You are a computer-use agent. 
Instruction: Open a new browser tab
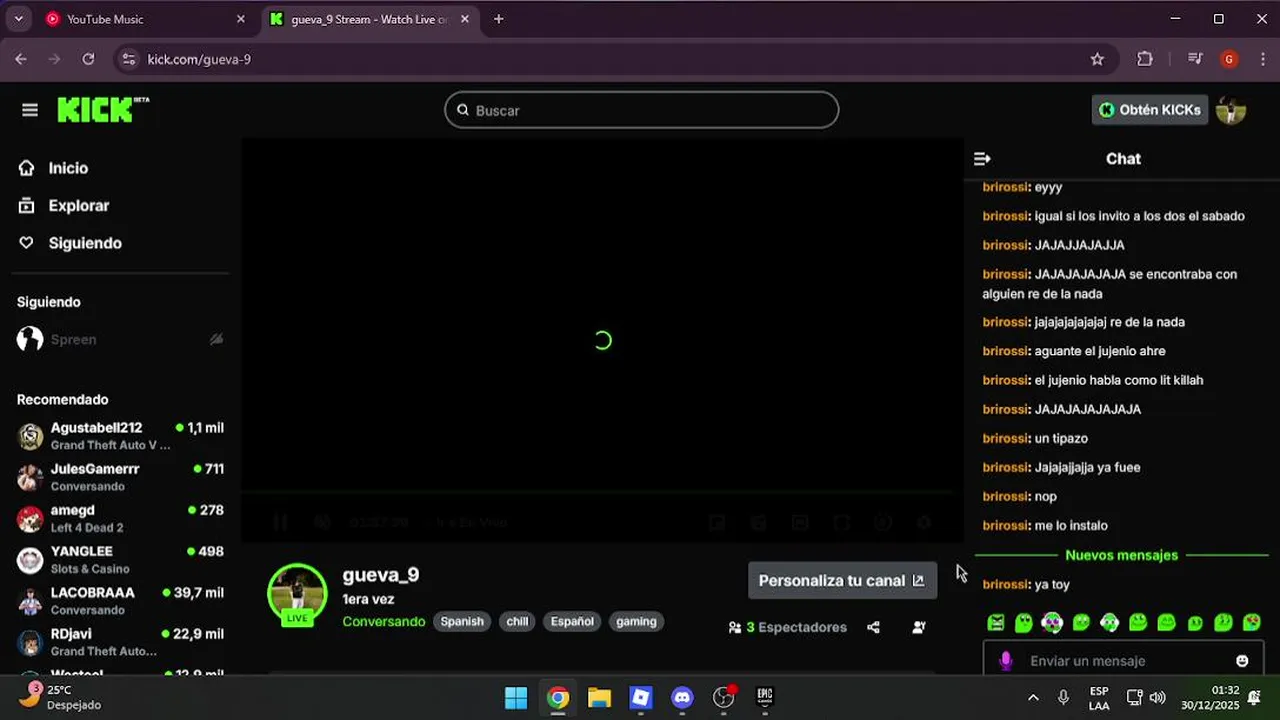(x=499, y=19)
